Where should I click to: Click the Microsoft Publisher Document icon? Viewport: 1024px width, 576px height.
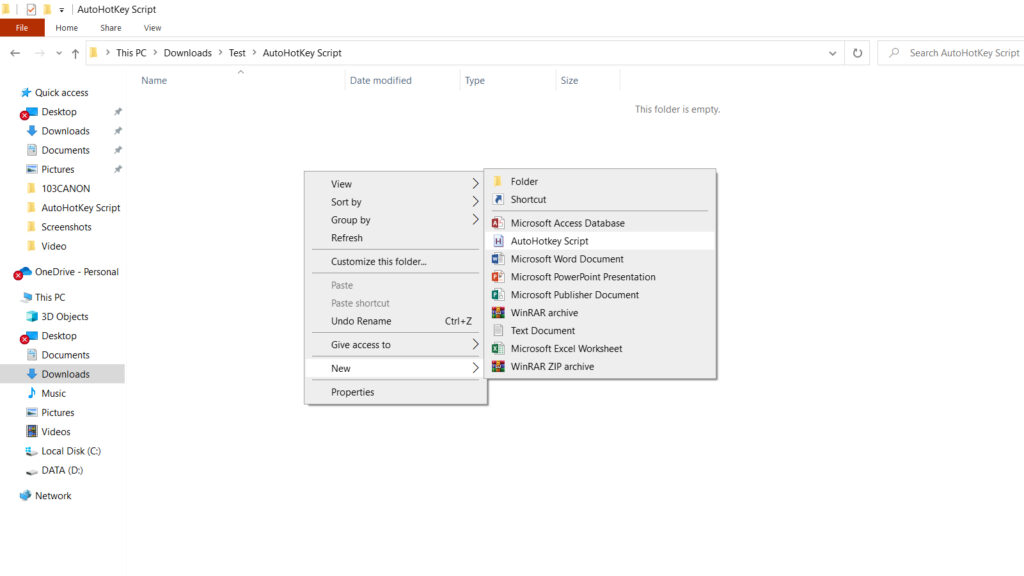click(498, 295)
